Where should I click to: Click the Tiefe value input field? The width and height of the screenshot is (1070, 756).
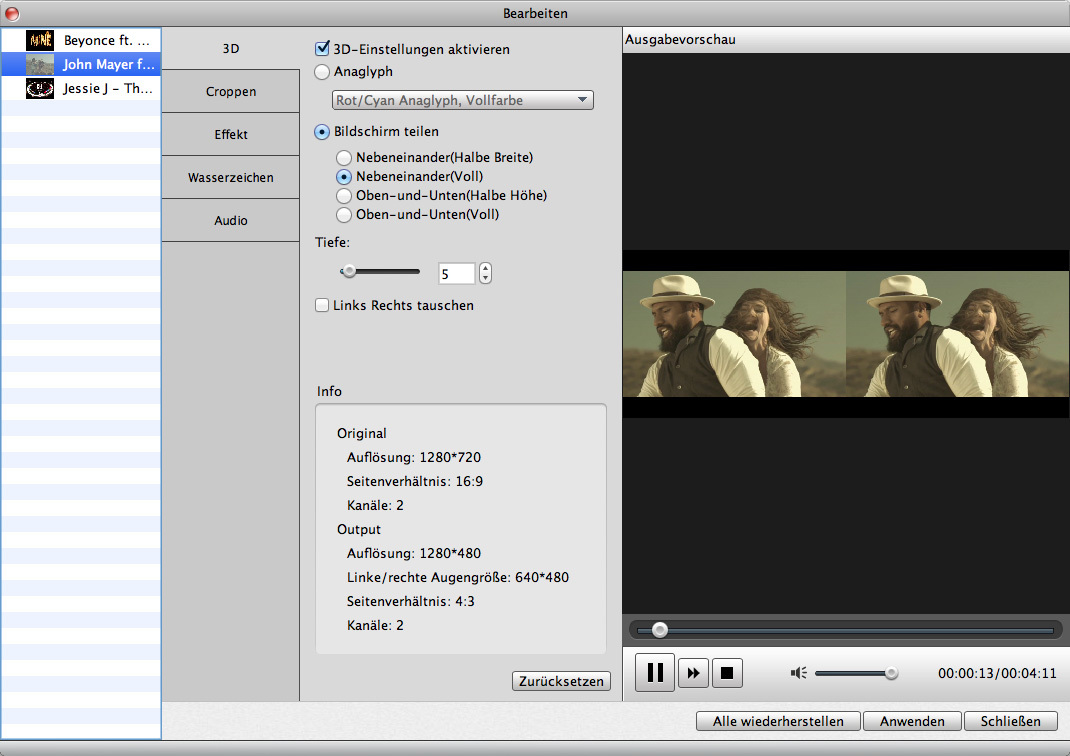457,274
